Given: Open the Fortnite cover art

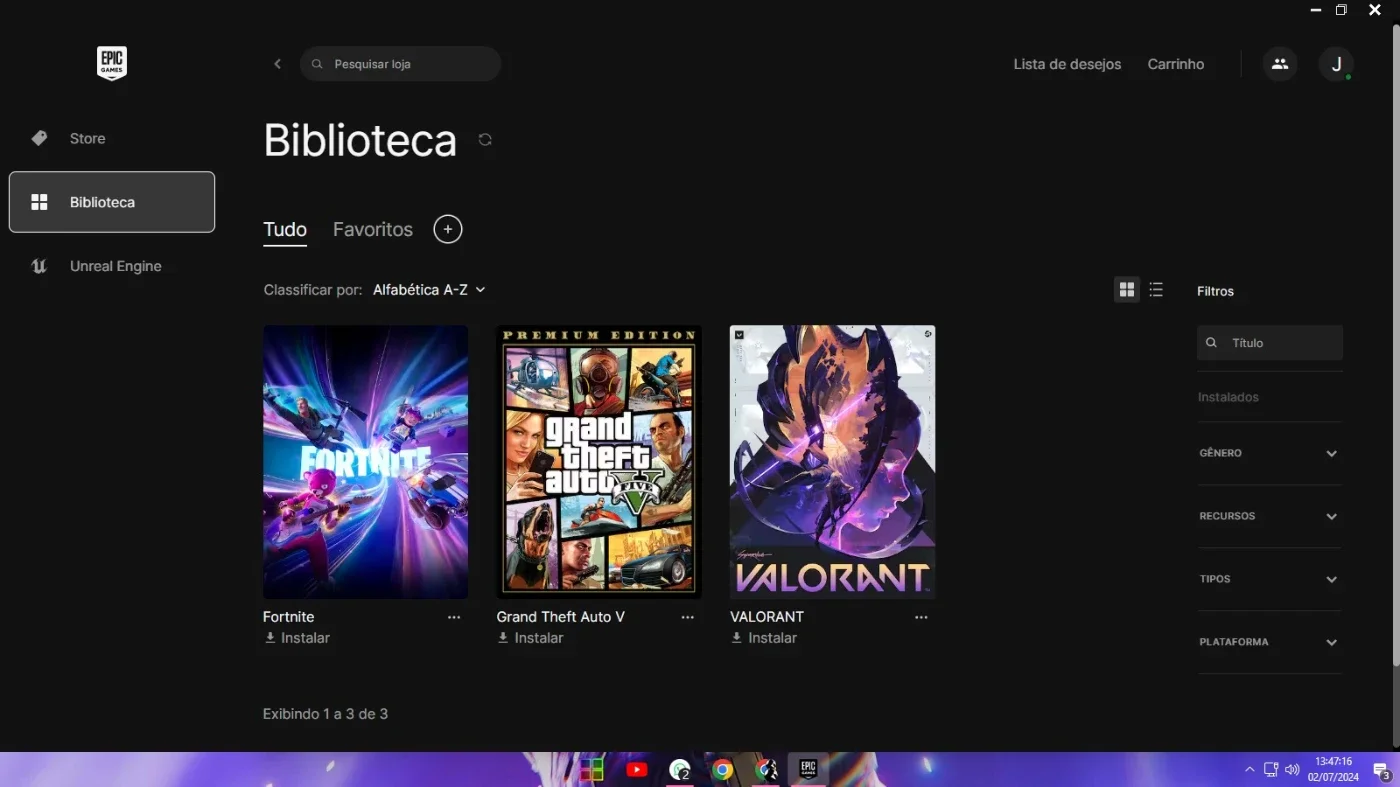Looking at the screenshot, I should [365, 462].
